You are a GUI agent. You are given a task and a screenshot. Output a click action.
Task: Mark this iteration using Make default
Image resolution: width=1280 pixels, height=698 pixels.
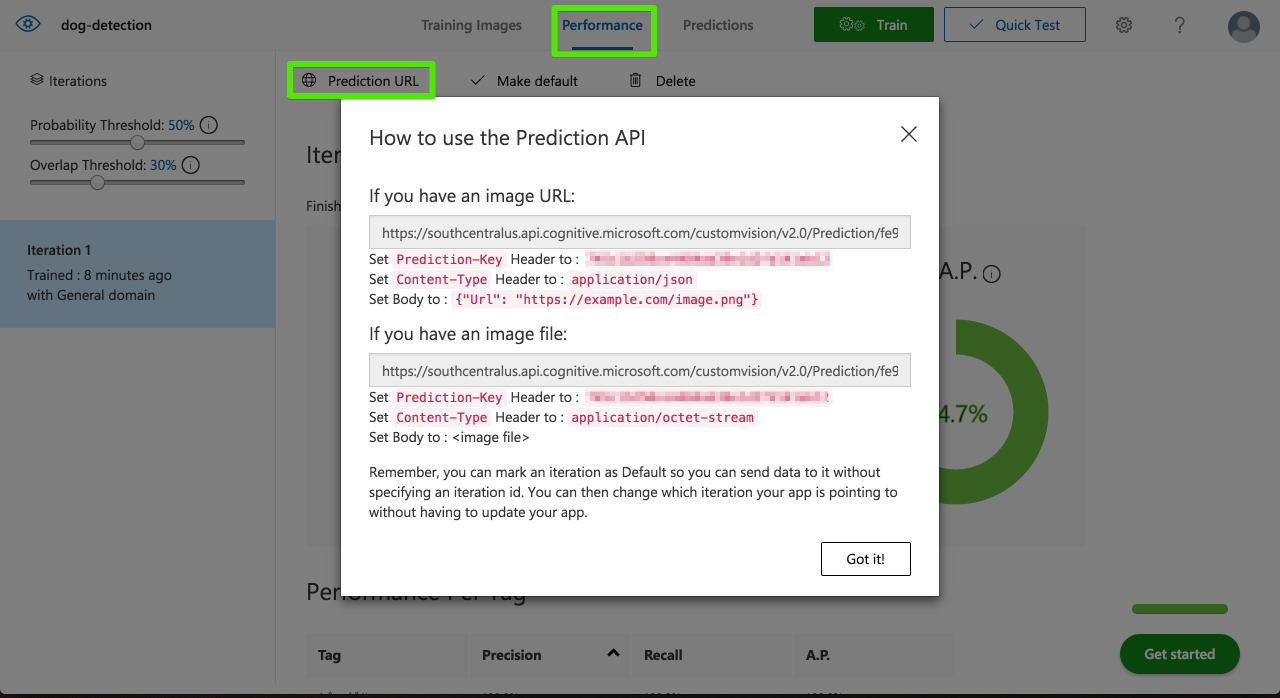pos(524,80)
